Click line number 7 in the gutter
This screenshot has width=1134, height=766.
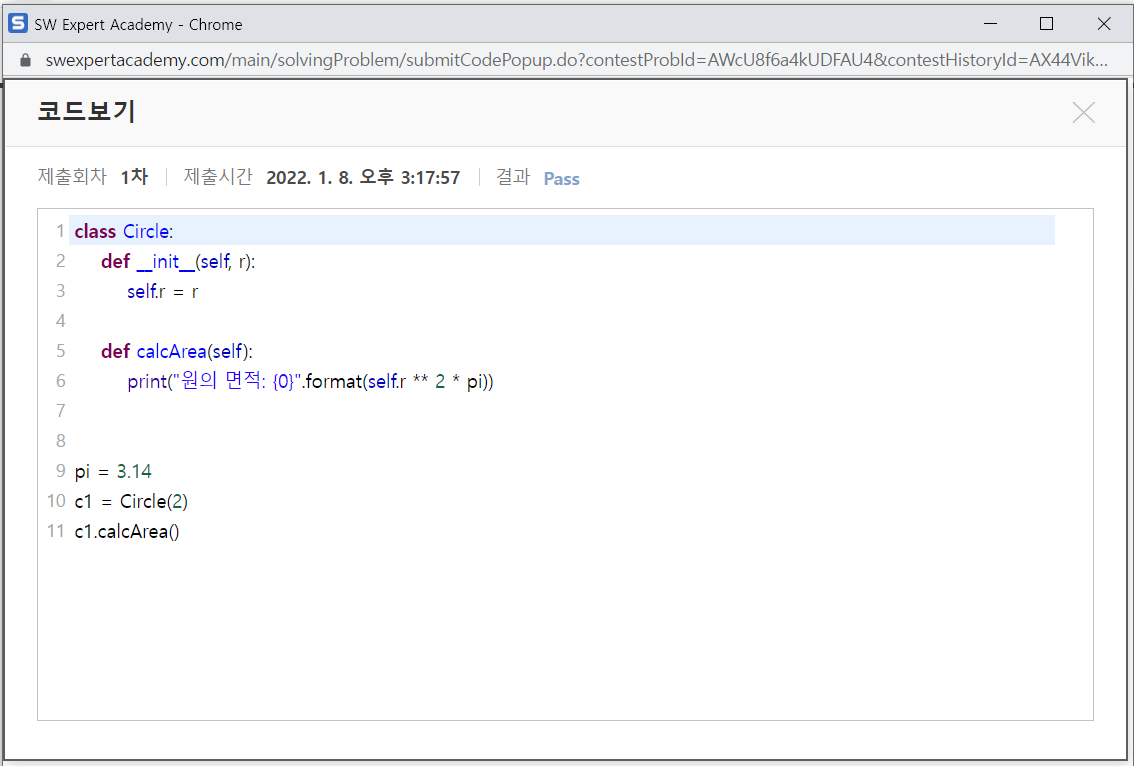pyautogui.click(x=61, y=411)
